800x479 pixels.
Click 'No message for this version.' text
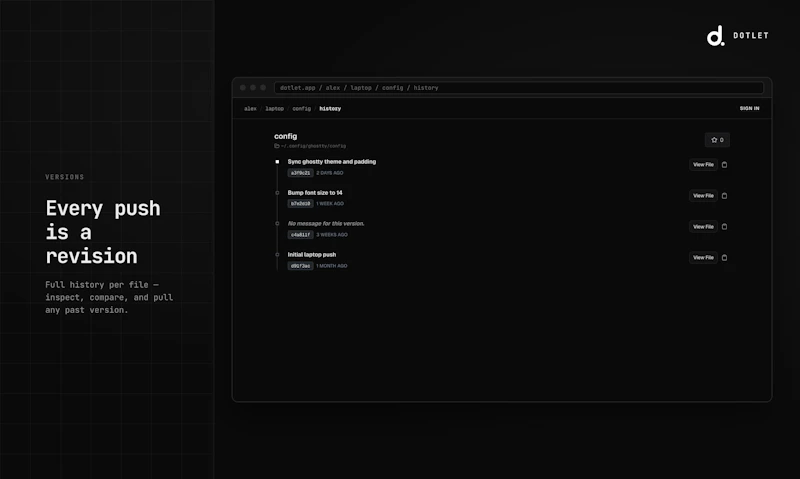click(326, 223)
